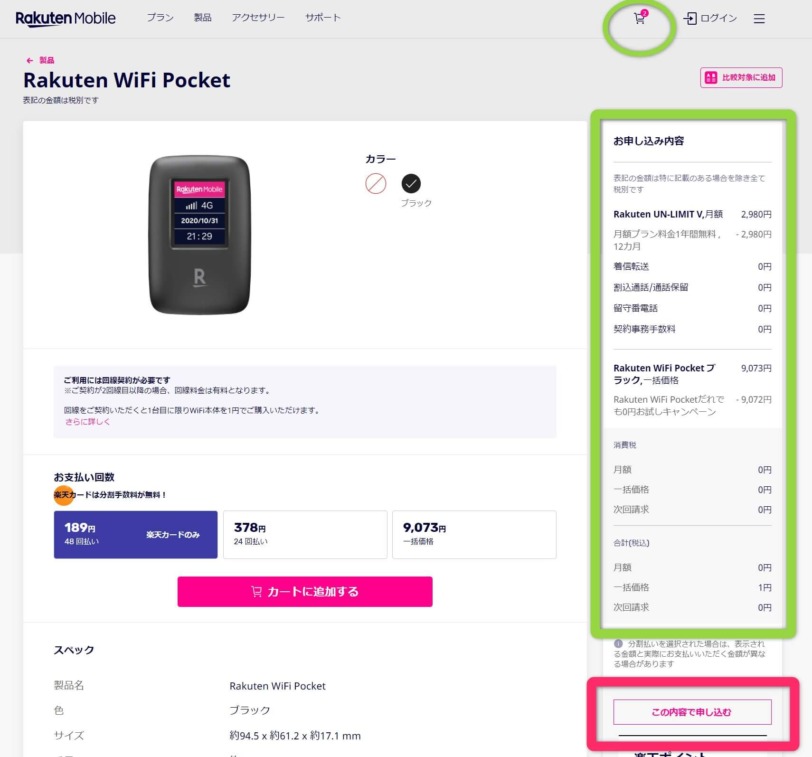This screenshot has width=812, height=757.
Task: Open the プラン menu
Action: click(x=160, y=18)
